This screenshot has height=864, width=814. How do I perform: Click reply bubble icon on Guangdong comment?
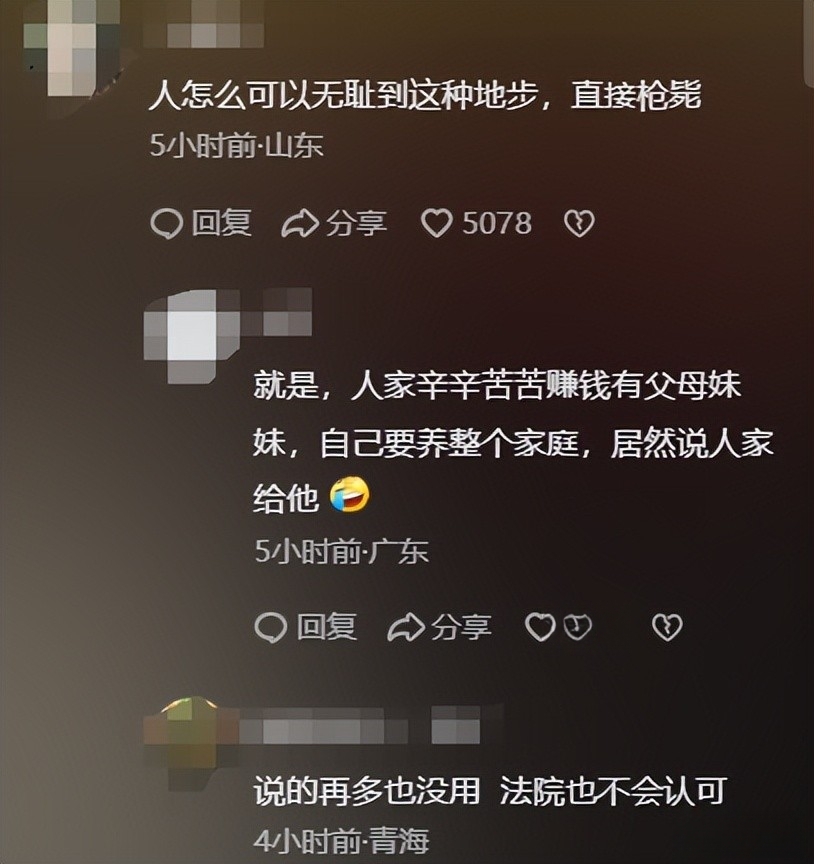271,628
